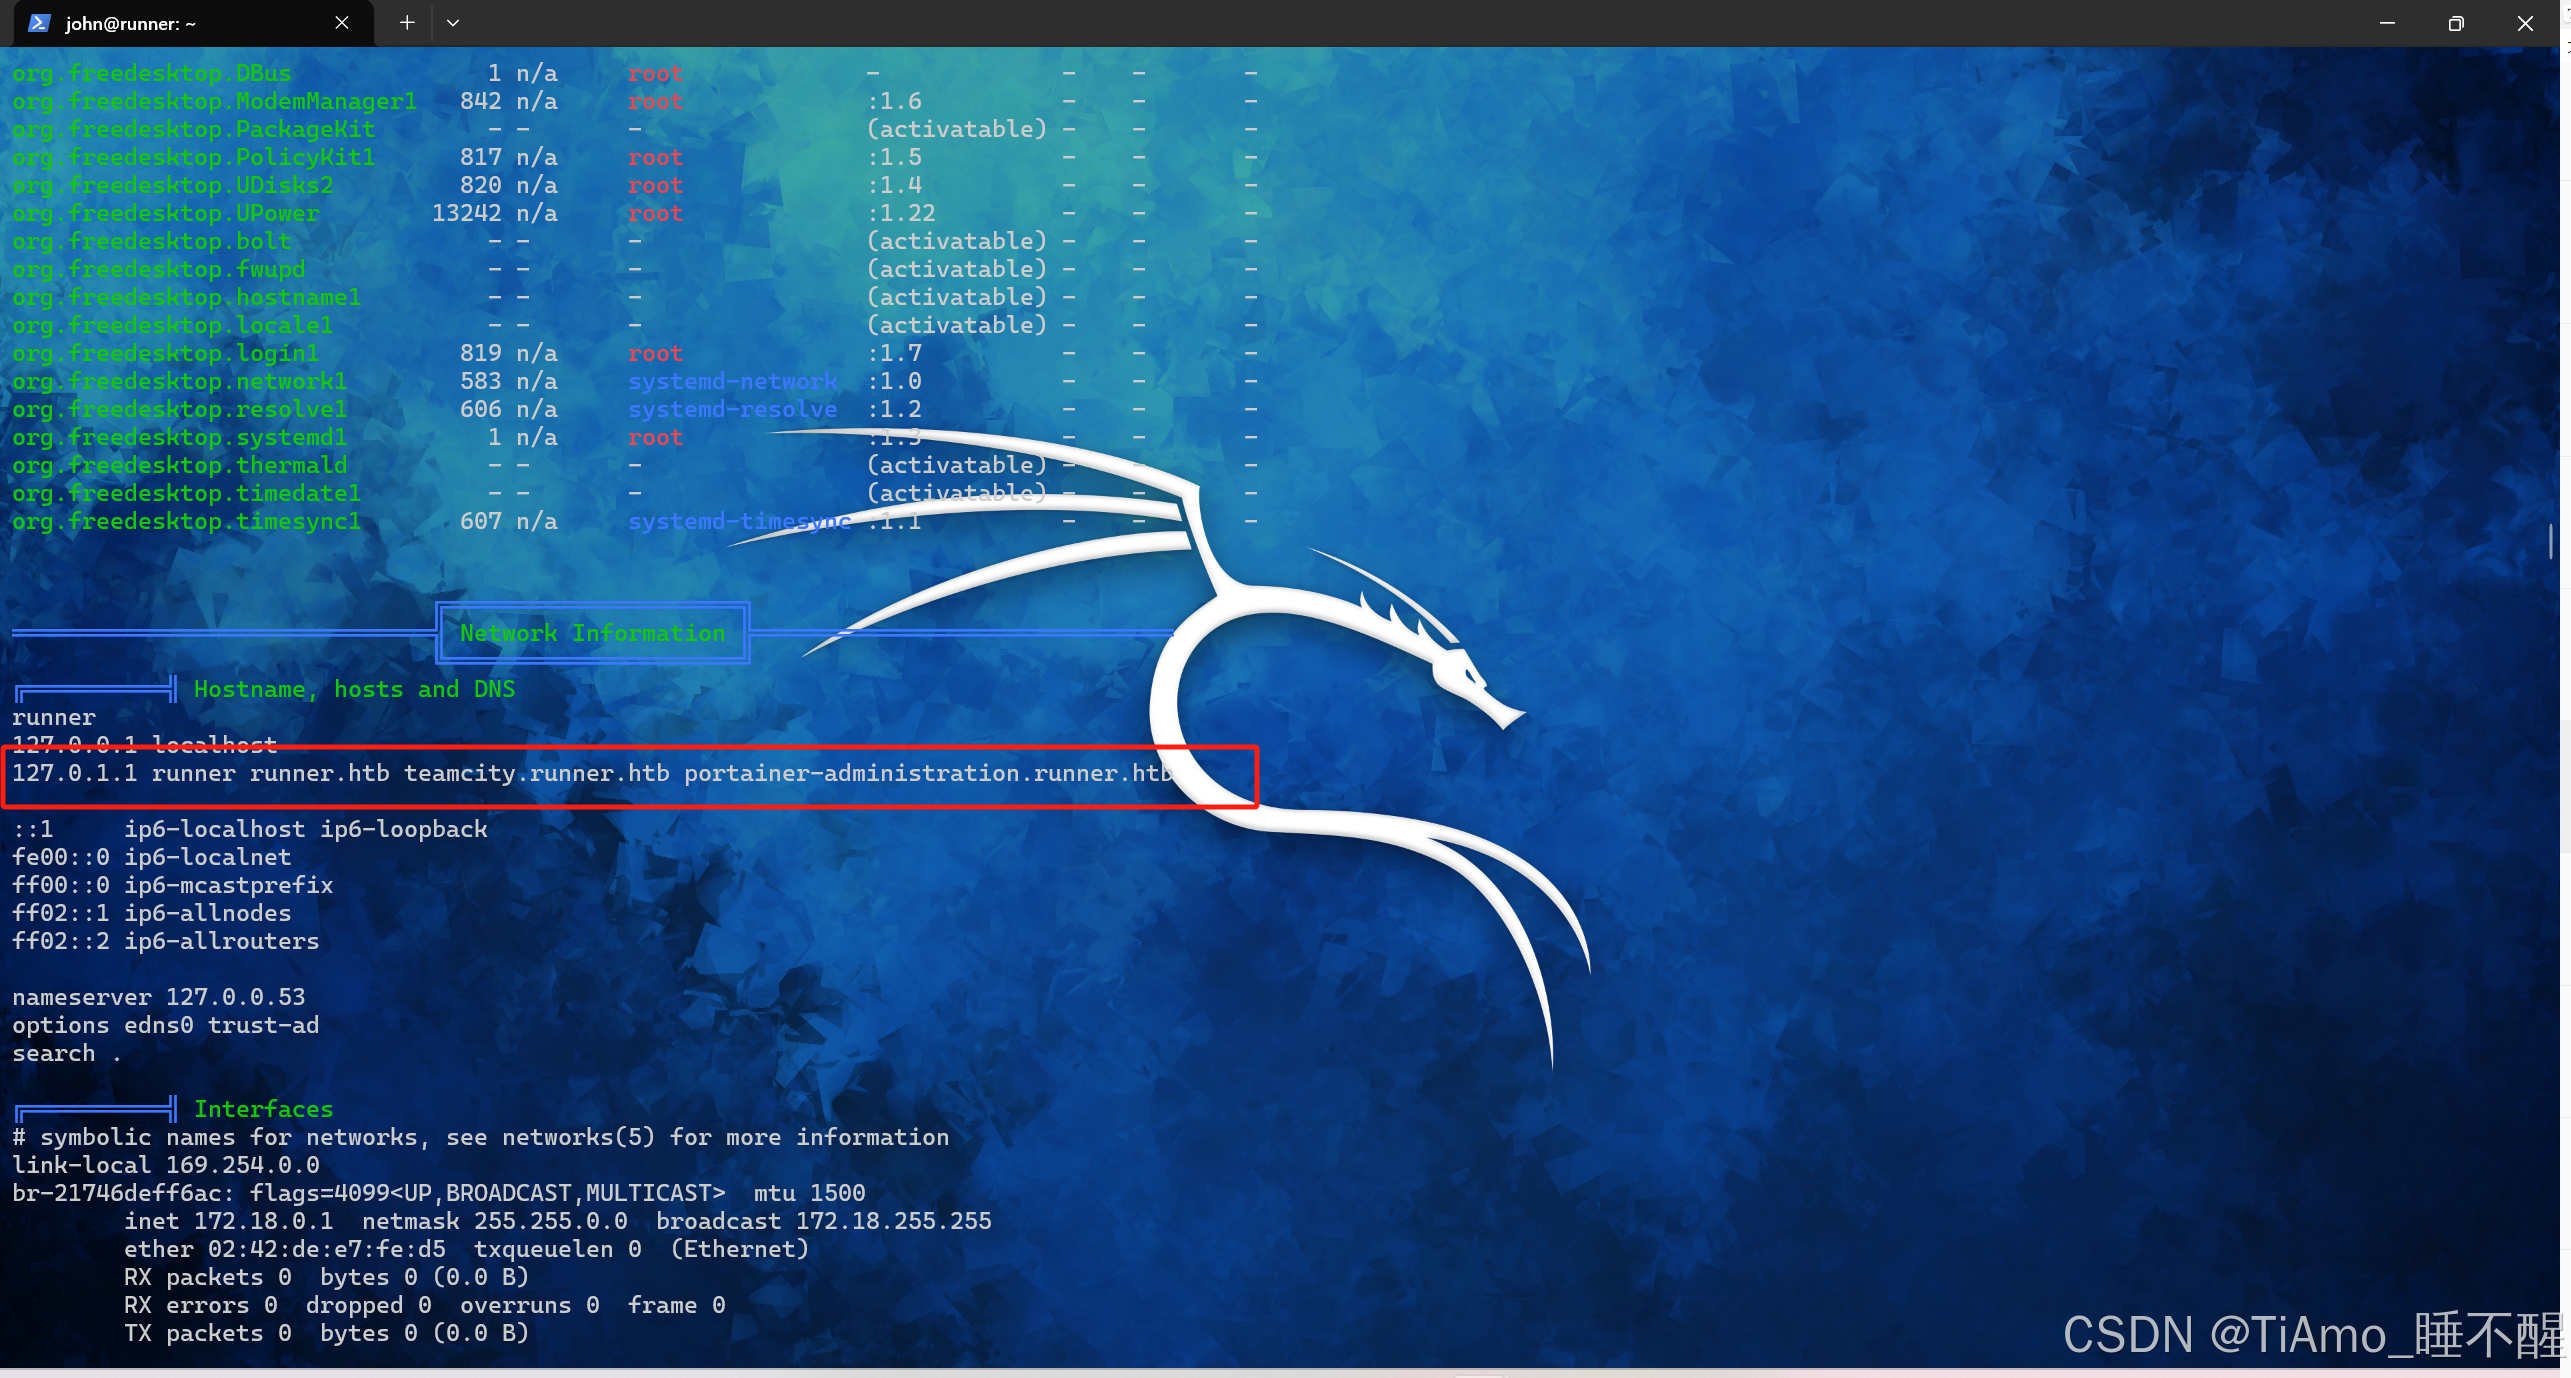
Task: Click the hostname line 'runner'
Action: point(54,717)
